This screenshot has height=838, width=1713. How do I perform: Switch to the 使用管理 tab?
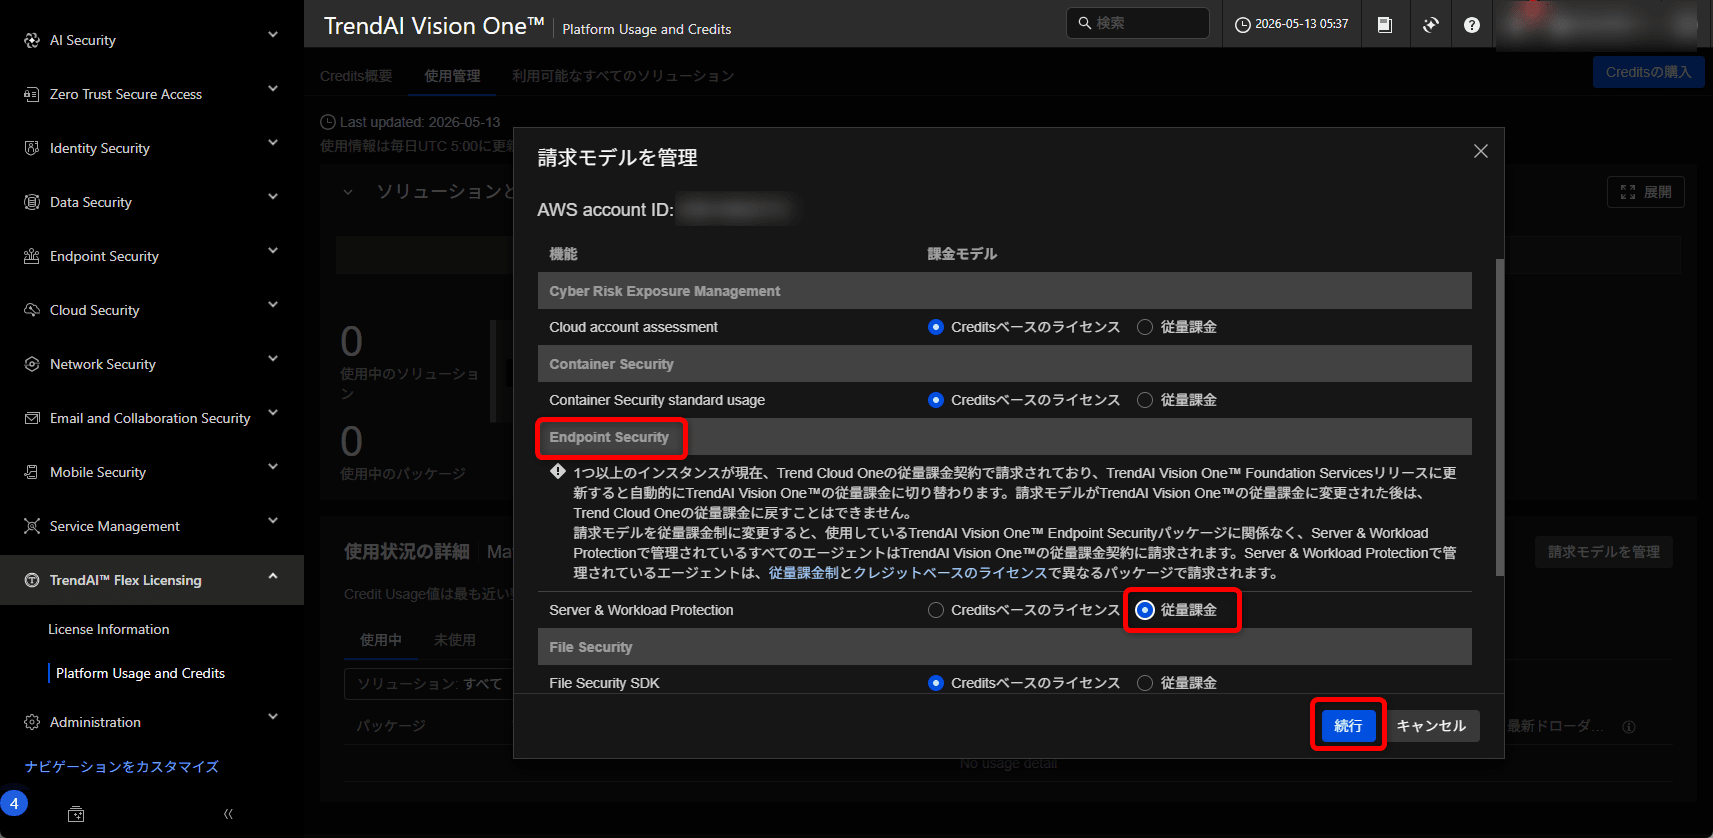(x=452, y=76)
